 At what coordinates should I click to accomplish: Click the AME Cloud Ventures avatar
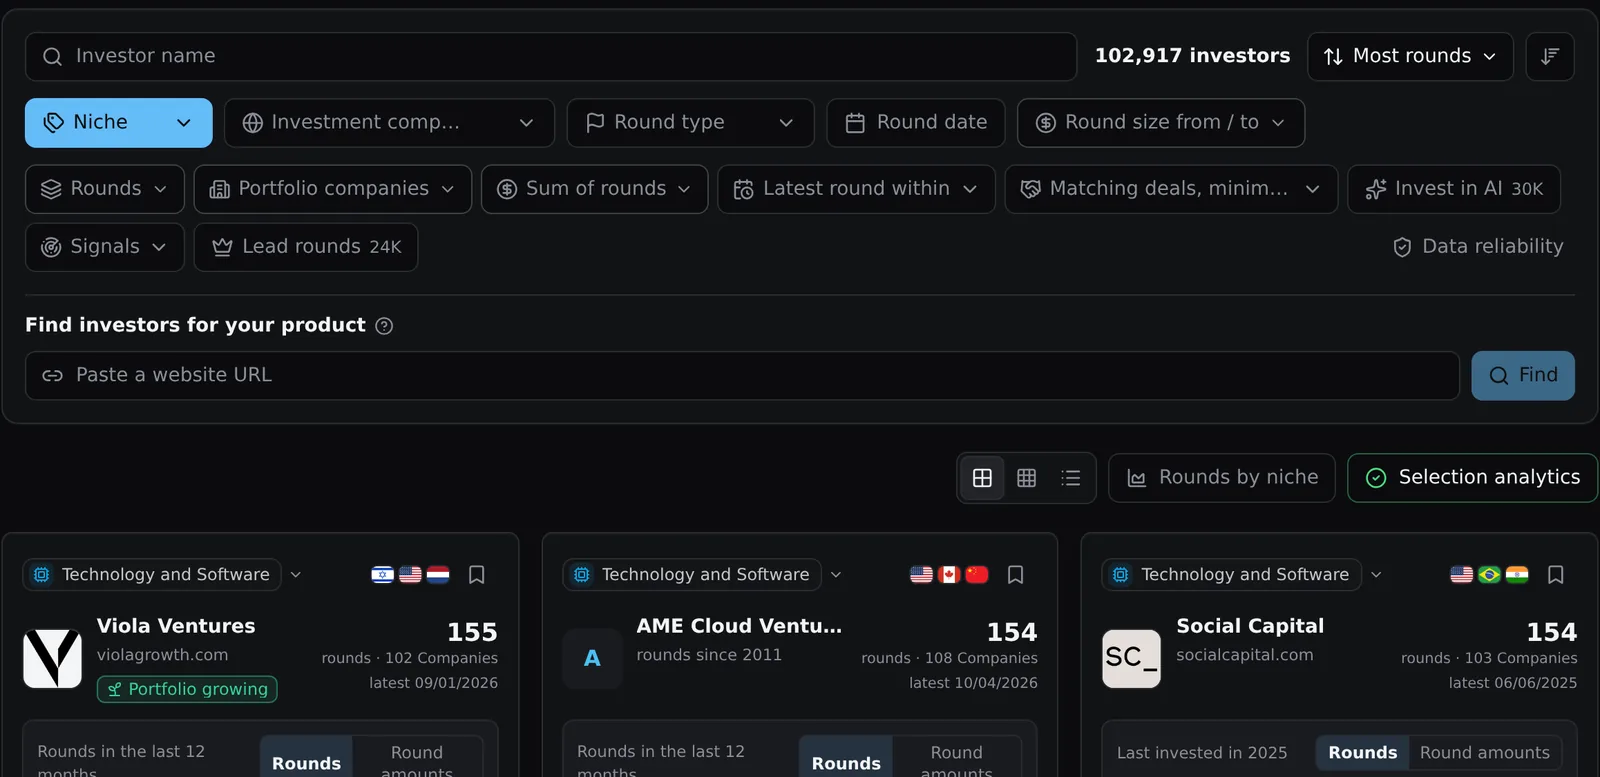[592, 658]
